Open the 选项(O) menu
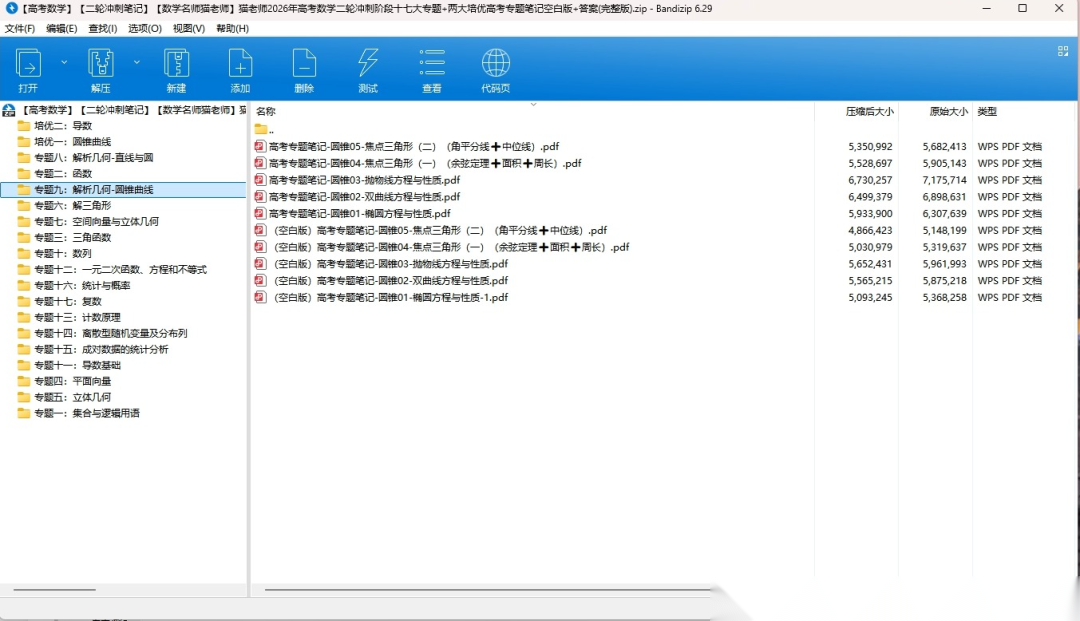Viewport: 1080px width, 621px height. click(145, 28)
